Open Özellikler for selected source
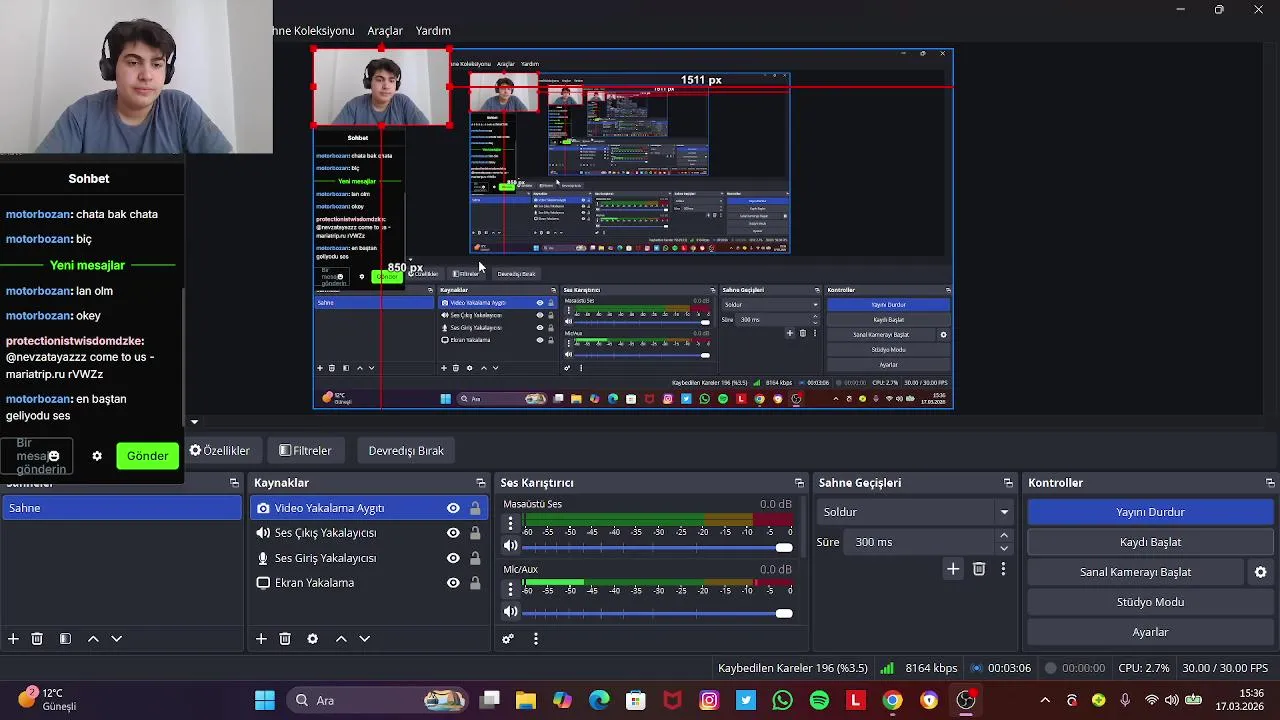The width and height of the screenshot is (1280, 720). pyautogui.click(x=220, y=451)
